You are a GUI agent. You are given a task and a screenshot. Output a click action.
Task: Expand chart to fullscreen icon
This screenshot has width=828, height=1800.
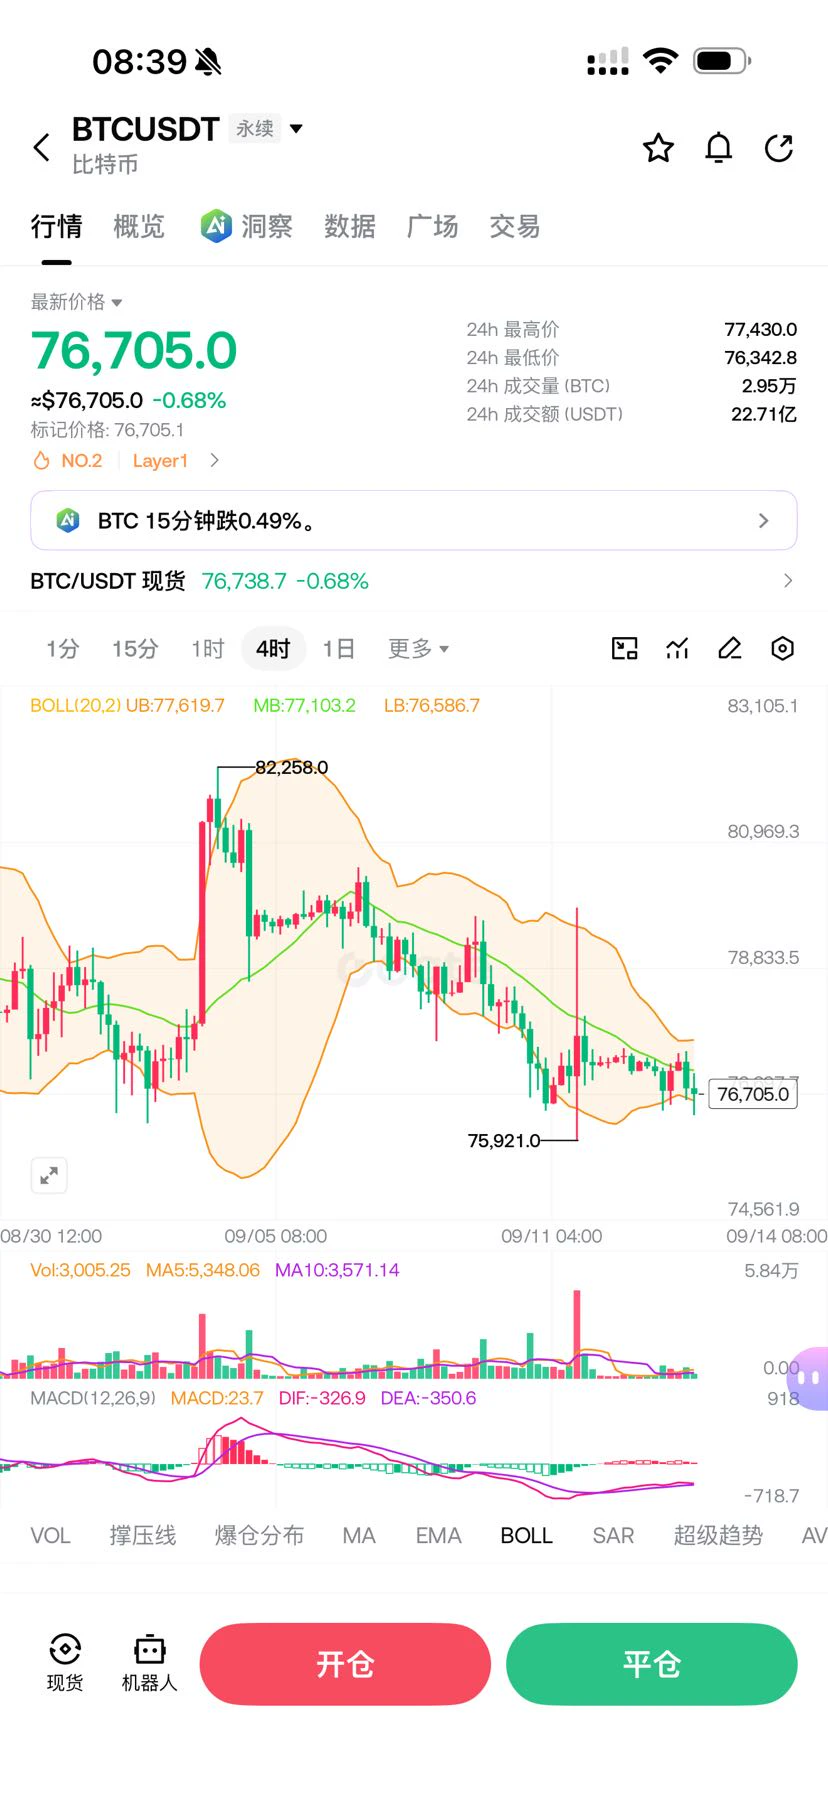pyautogui.click(x=49, y=1176)
